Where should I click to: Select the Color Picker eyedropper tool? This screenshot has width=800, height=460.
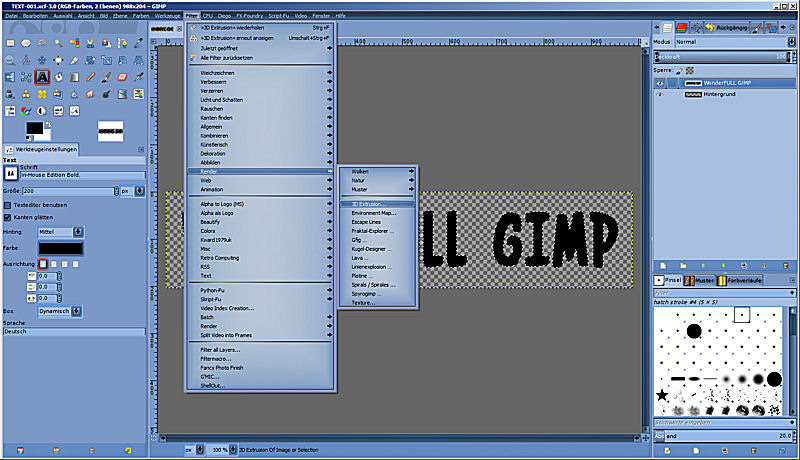click(138, 43)
